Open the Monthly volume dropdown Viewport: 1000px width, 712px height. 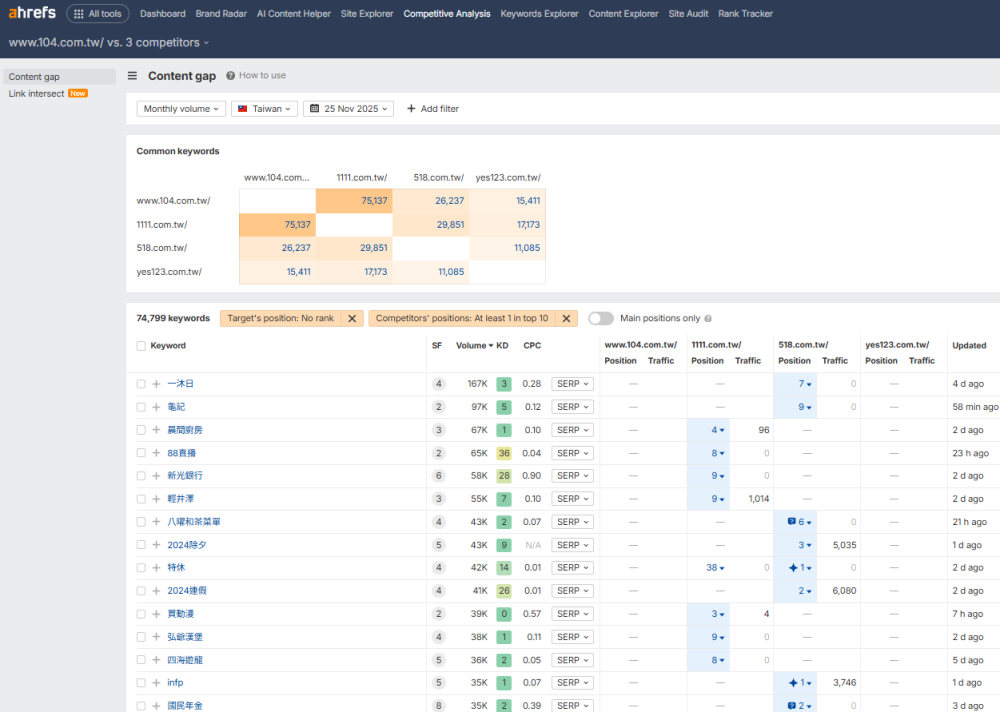181,109
